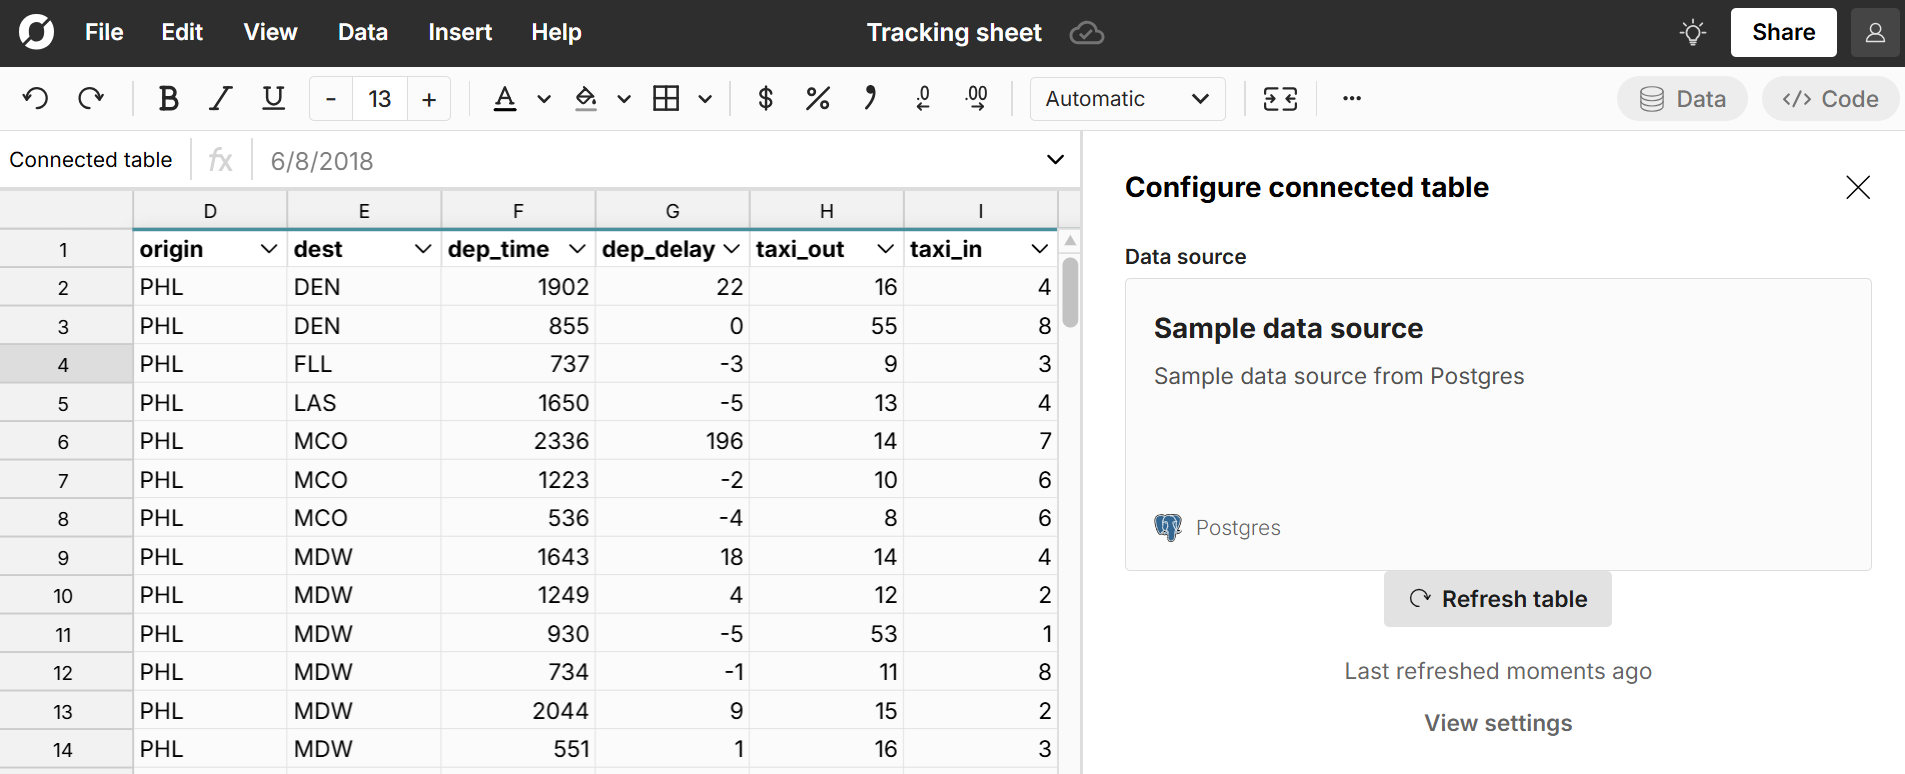This screenshot has height=774, width=1905.
Task: Toggle bold formatting
Action: pos(168,98)
